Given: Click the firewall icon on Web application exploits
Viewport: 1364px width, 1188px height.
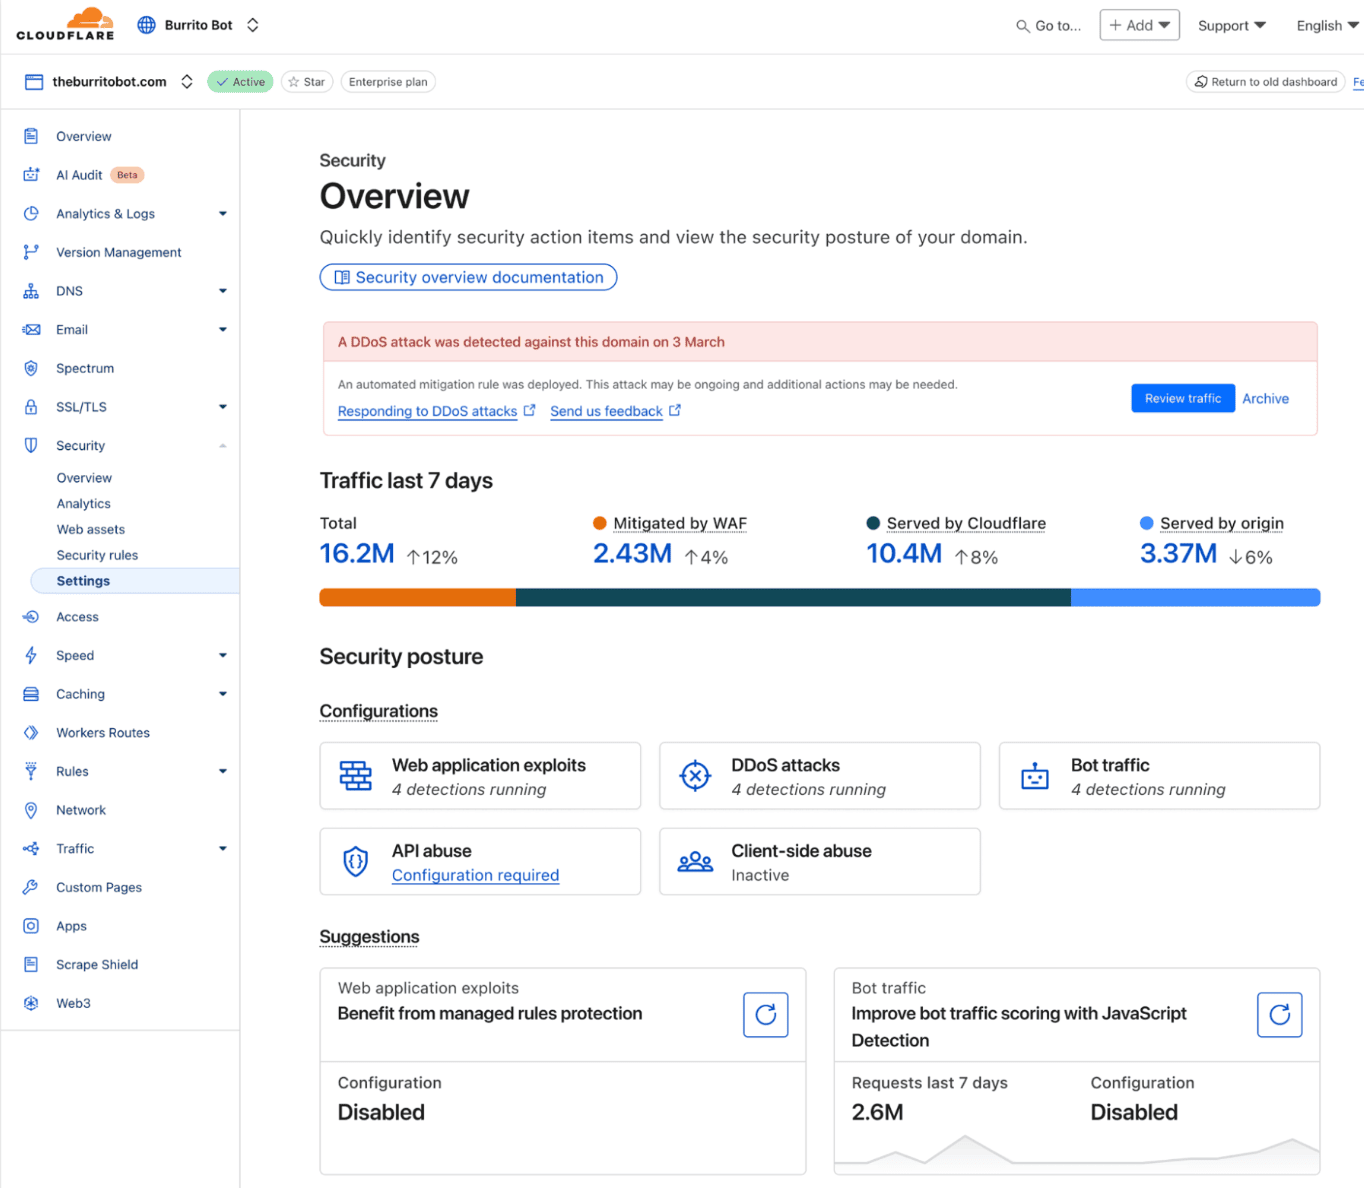Looking at the screenshot, I should click(356, 775).
